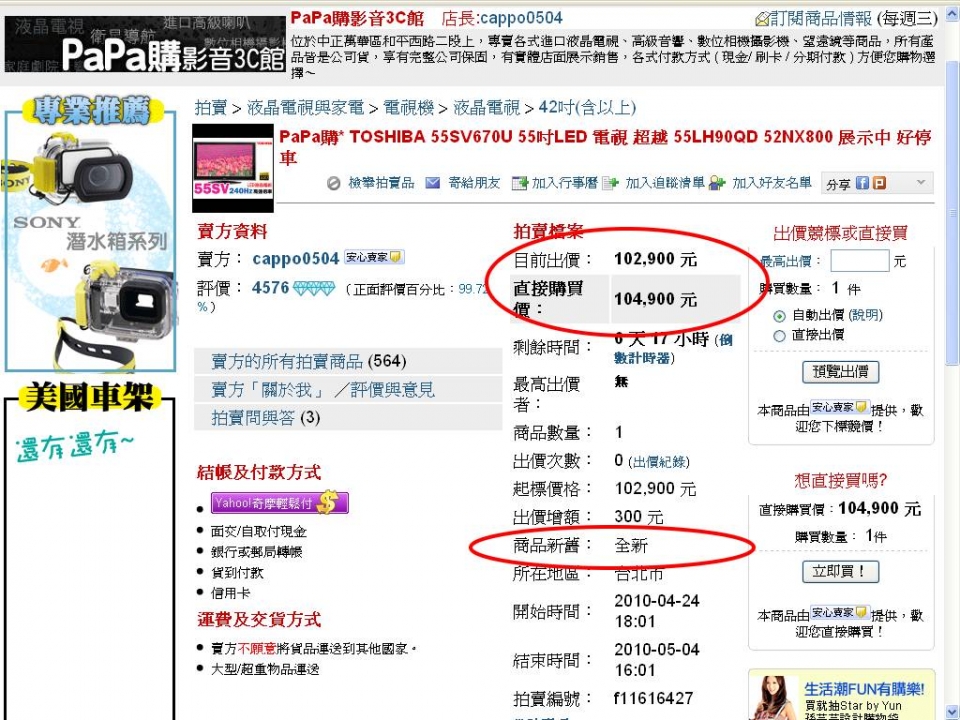The image size is (960, 720).
Task: Click the watchlist icon for 加入追蹤清單
Action: pyautogui.click(x=610, y=182)
